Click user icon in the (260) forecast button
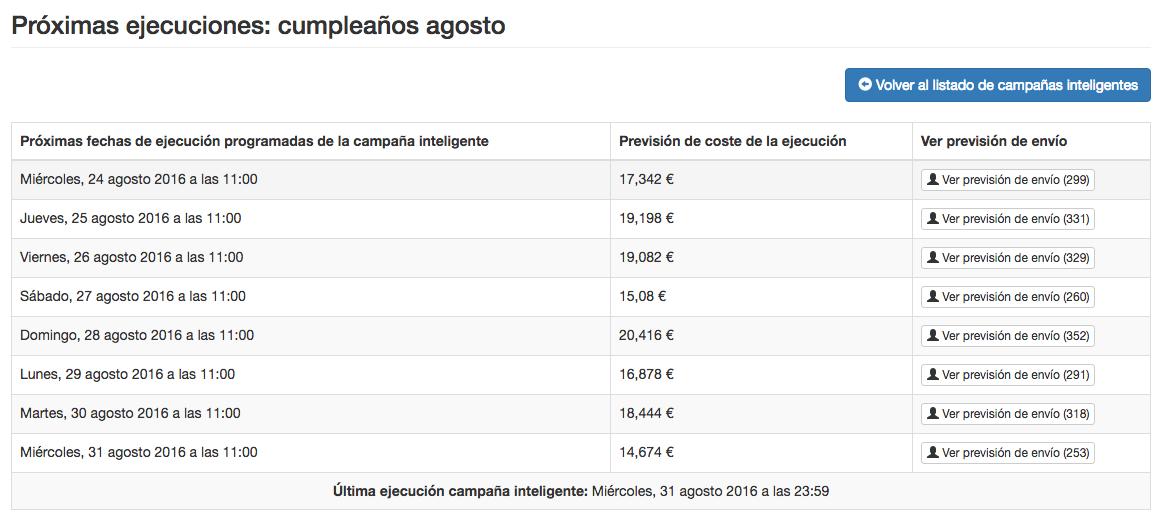Image resolution: width=1171 pixels, height=522 pixels. pos(933,297)
